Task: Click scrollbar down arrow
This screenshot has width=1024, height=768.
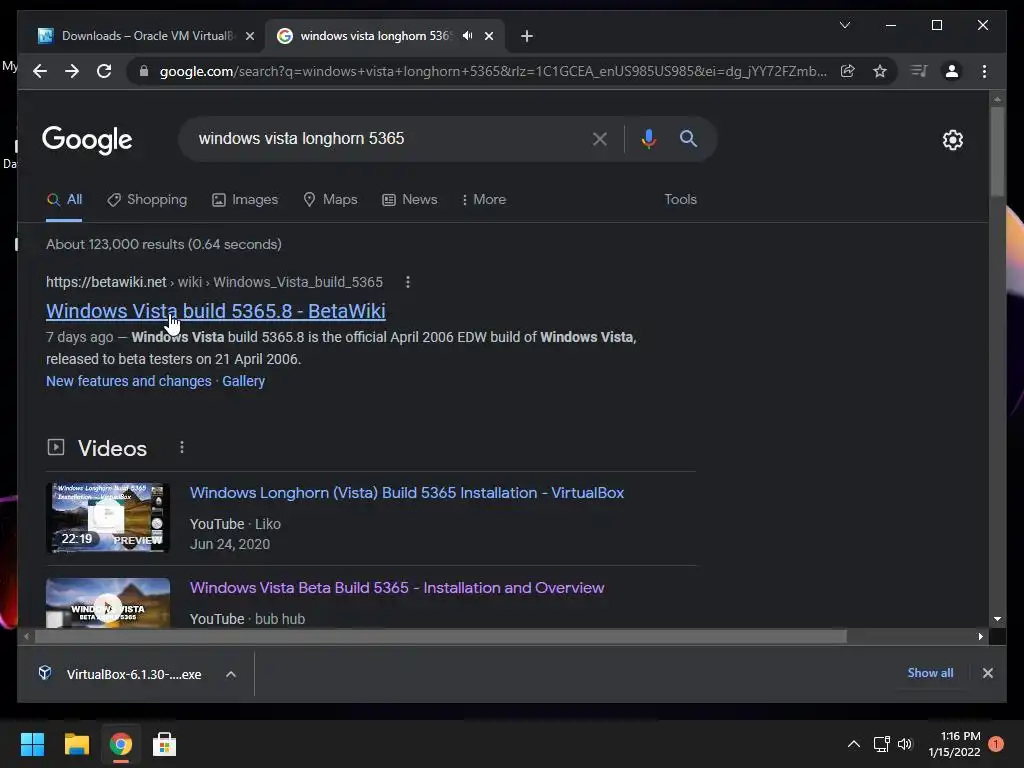Action: pyautogui.click(x=997, y=619)
